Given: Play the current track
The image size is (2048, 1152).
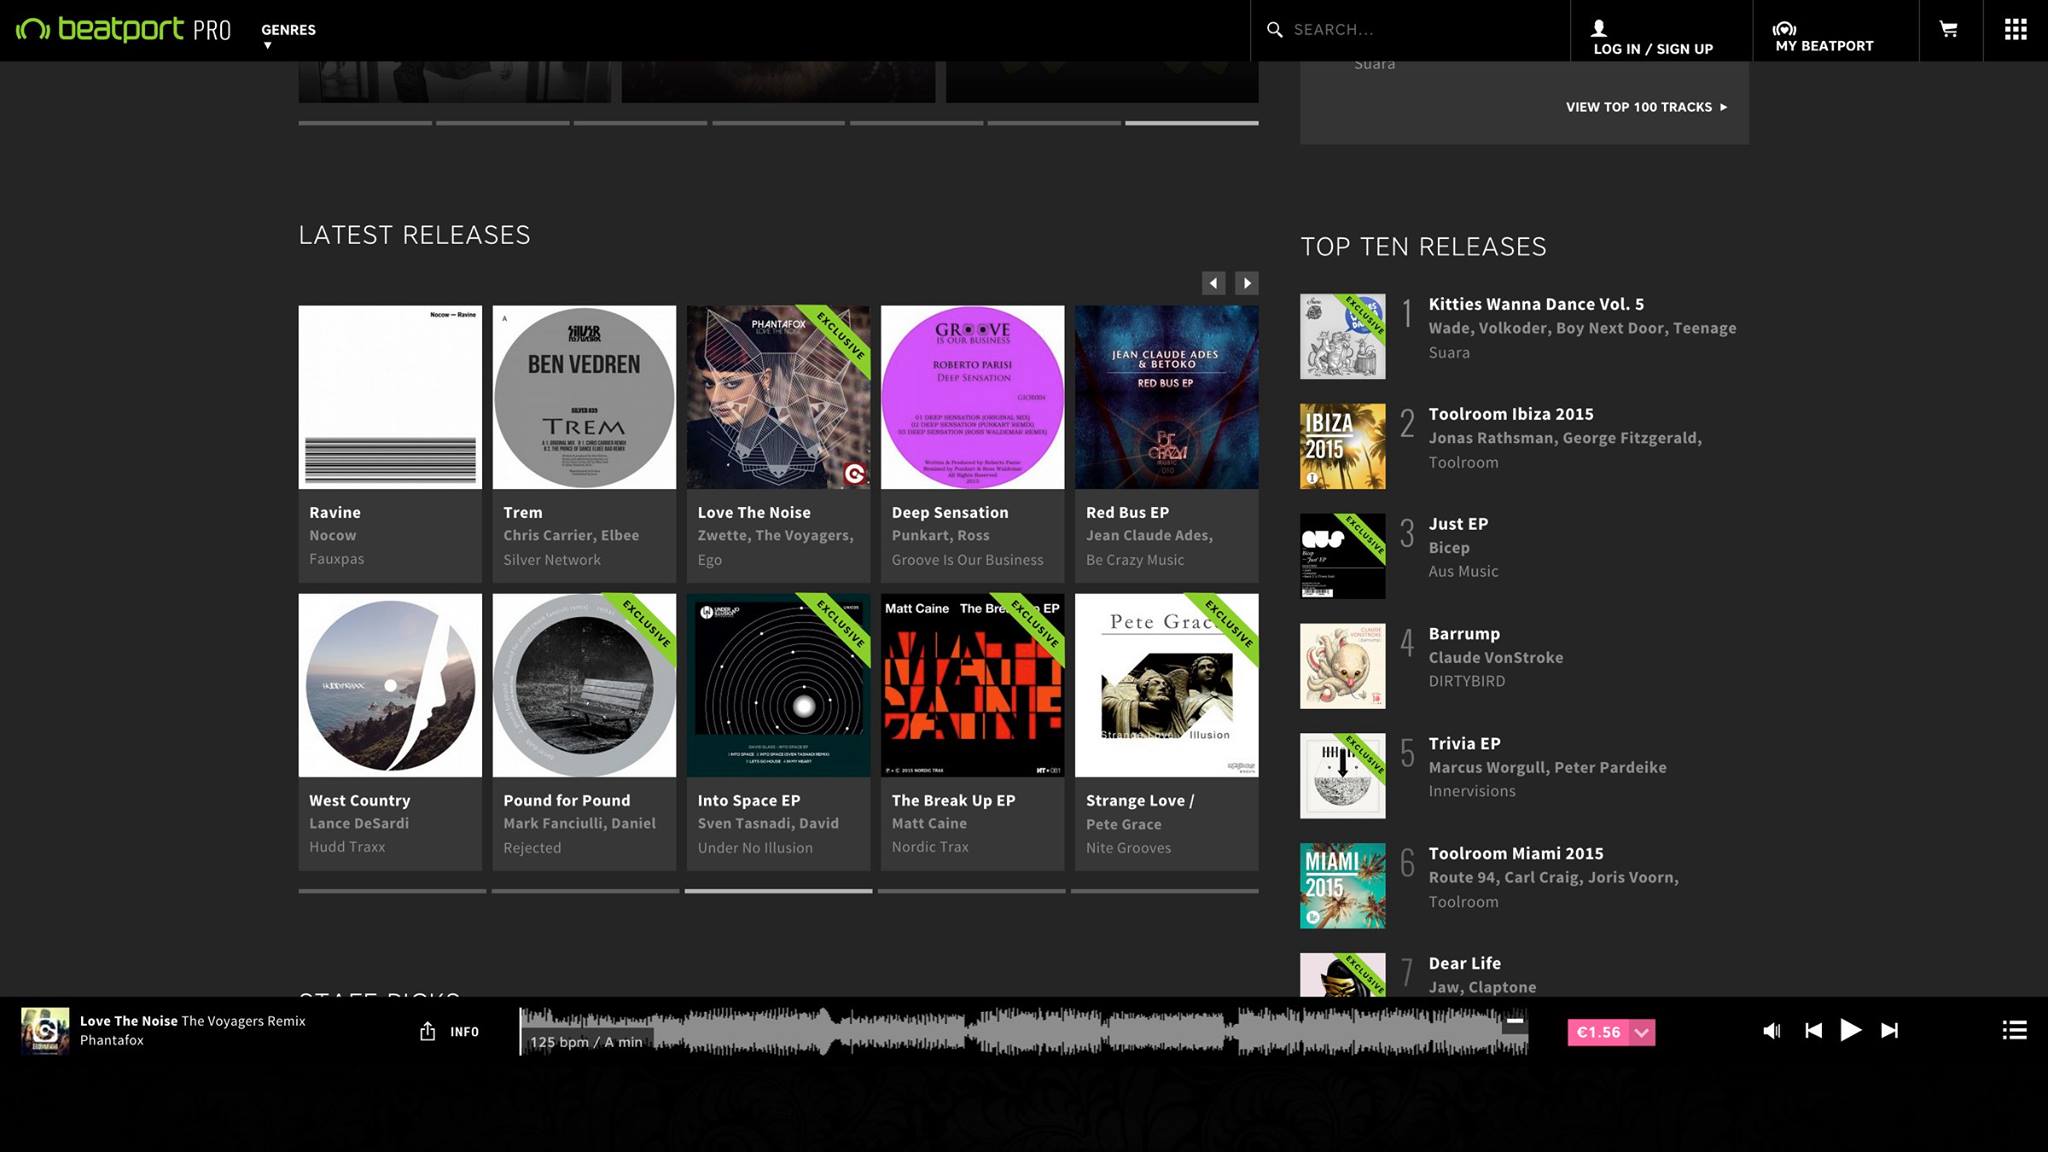Looking at the screenshot, I should point(1850,1030).
